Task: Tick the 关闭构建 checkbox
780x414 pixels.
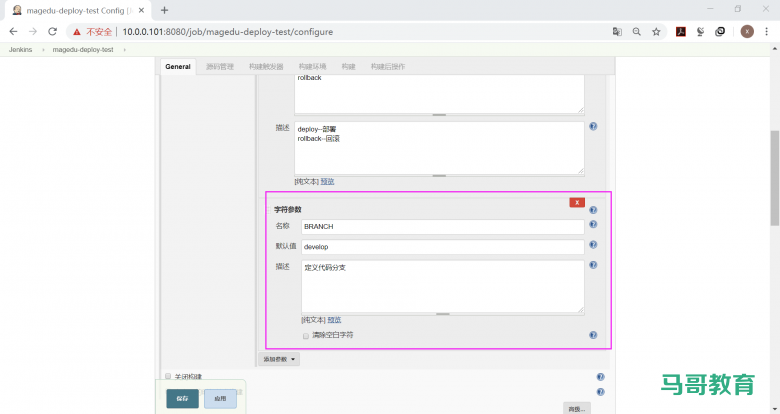Action: click(168, 377)
